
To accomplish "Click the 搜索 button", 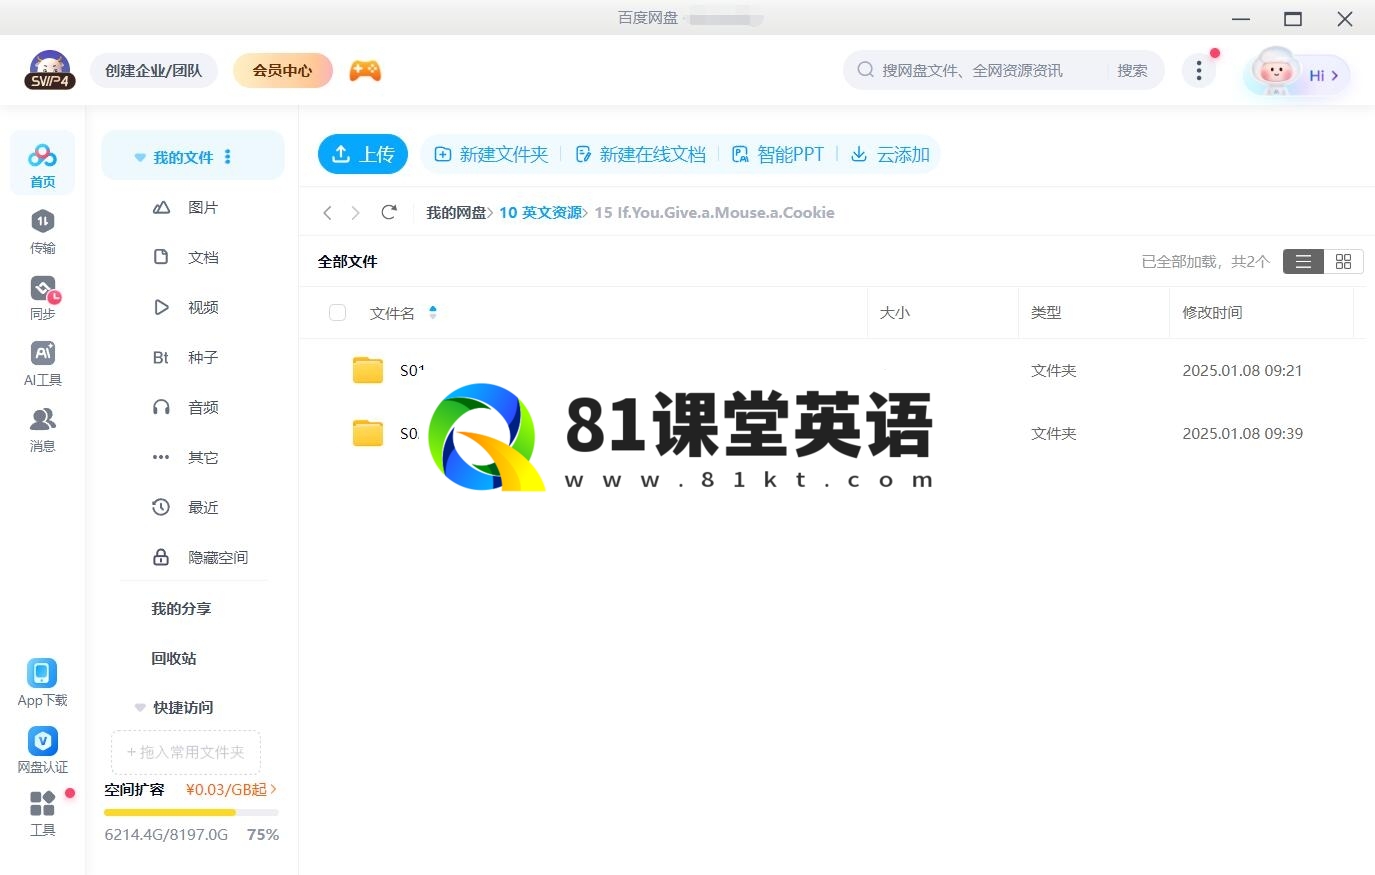I will [1132, 70].
